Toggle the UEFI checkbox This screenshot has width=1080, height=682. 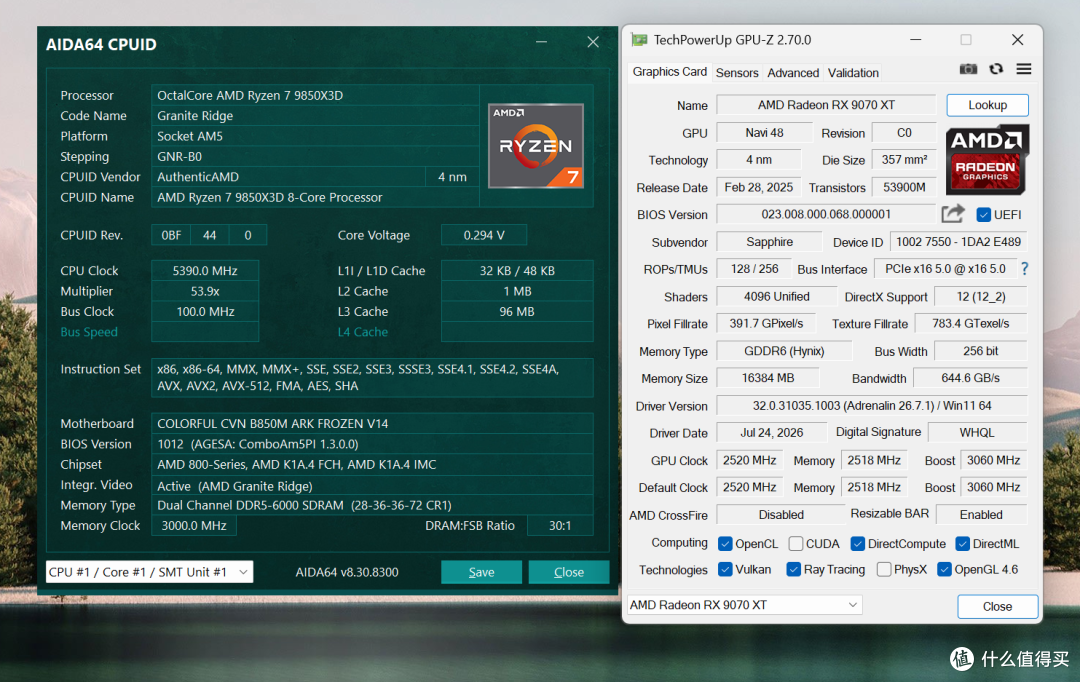coord(984,215)
